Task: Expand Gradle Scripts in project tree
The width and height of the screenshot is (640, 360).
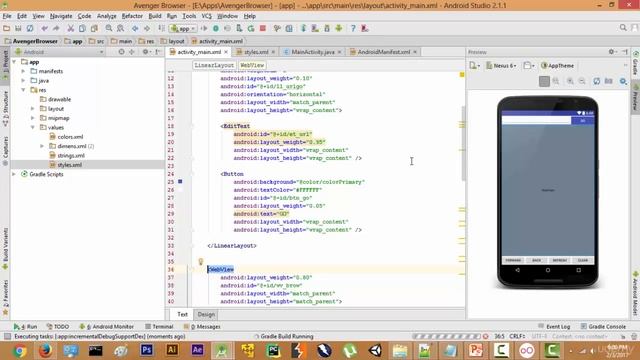Action: point(15,174)
